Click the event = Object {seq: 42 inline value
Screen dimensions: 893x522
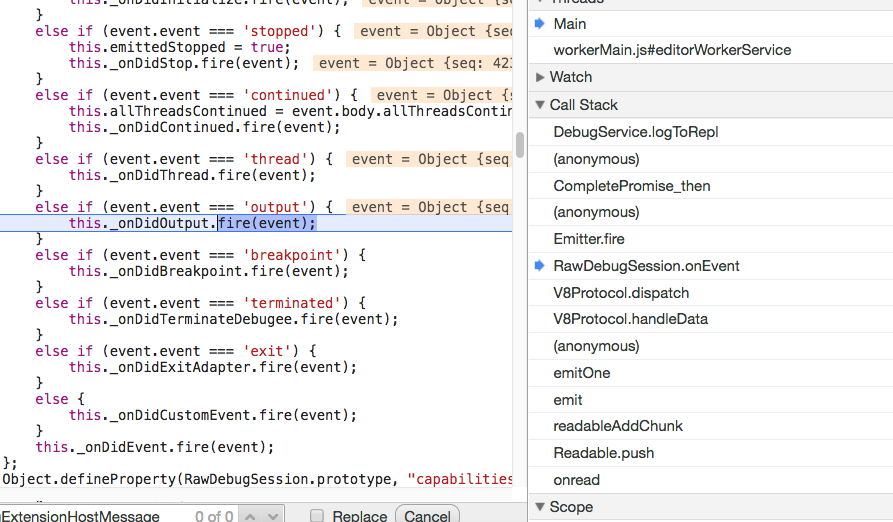tap(412, 63)
